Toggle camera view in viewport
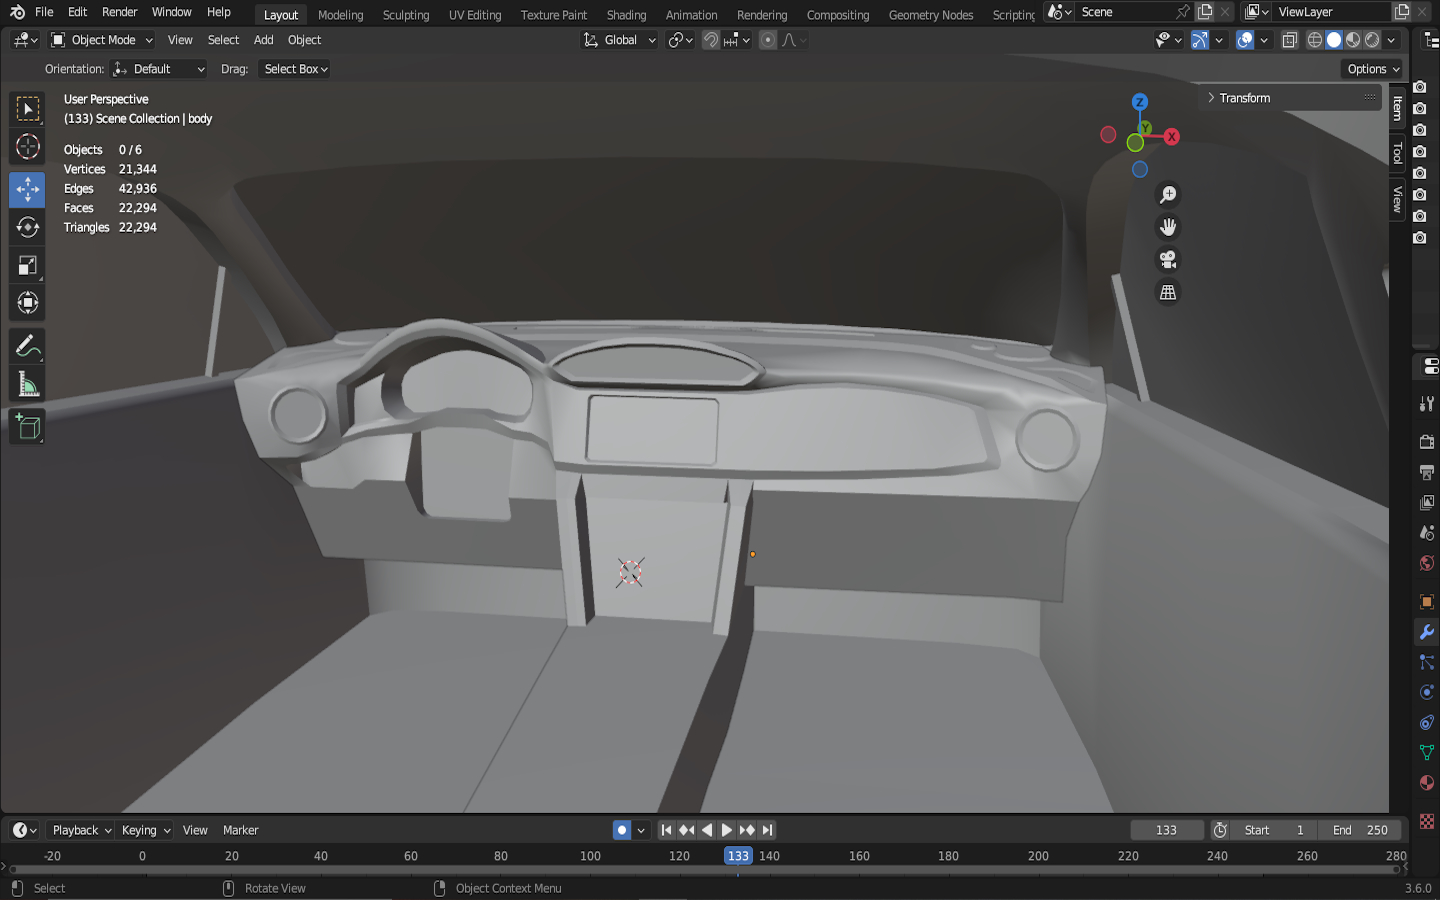 [1167, 260]
